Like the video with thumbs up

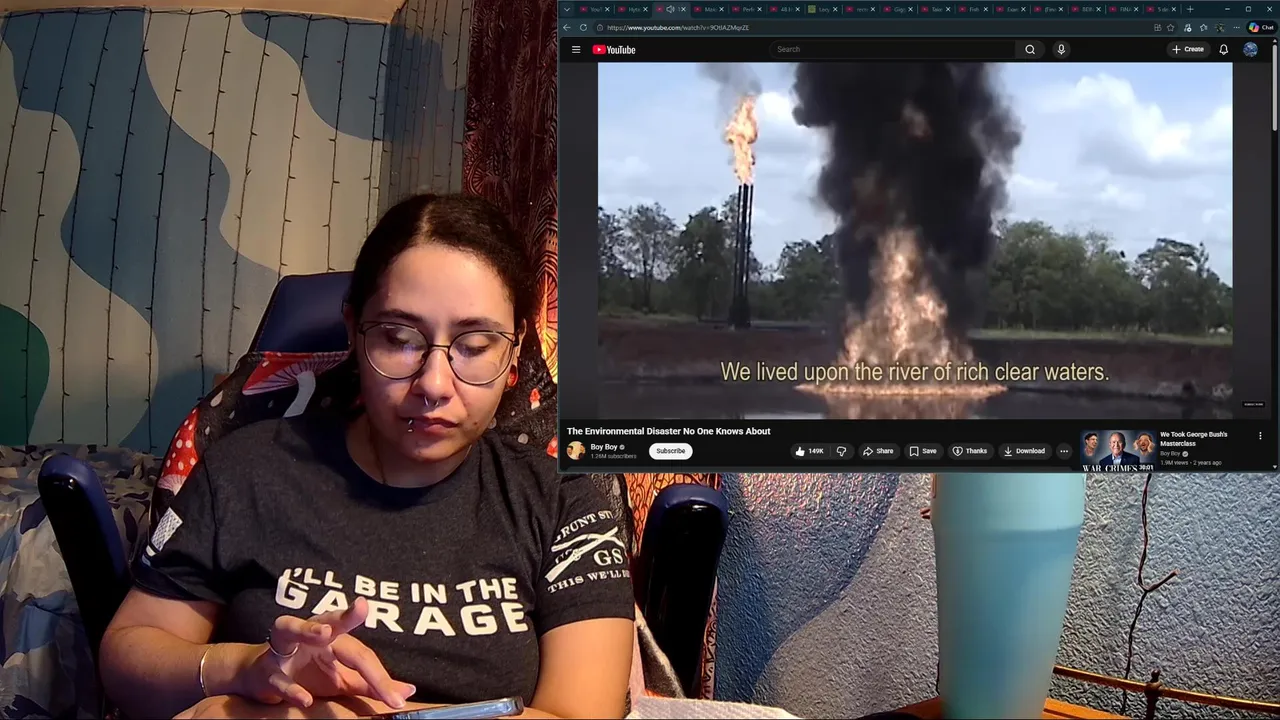tap(809, 451)
